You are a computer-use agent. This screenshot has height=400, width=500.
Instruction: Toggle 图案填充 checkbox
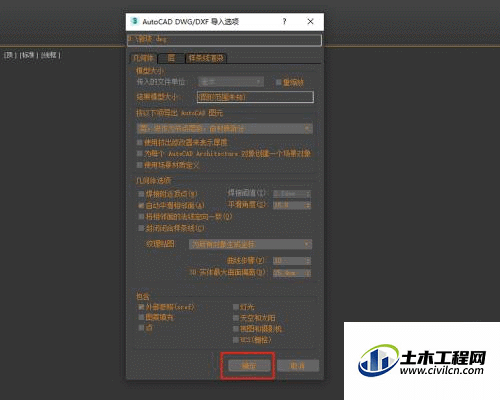click(141, 317)
